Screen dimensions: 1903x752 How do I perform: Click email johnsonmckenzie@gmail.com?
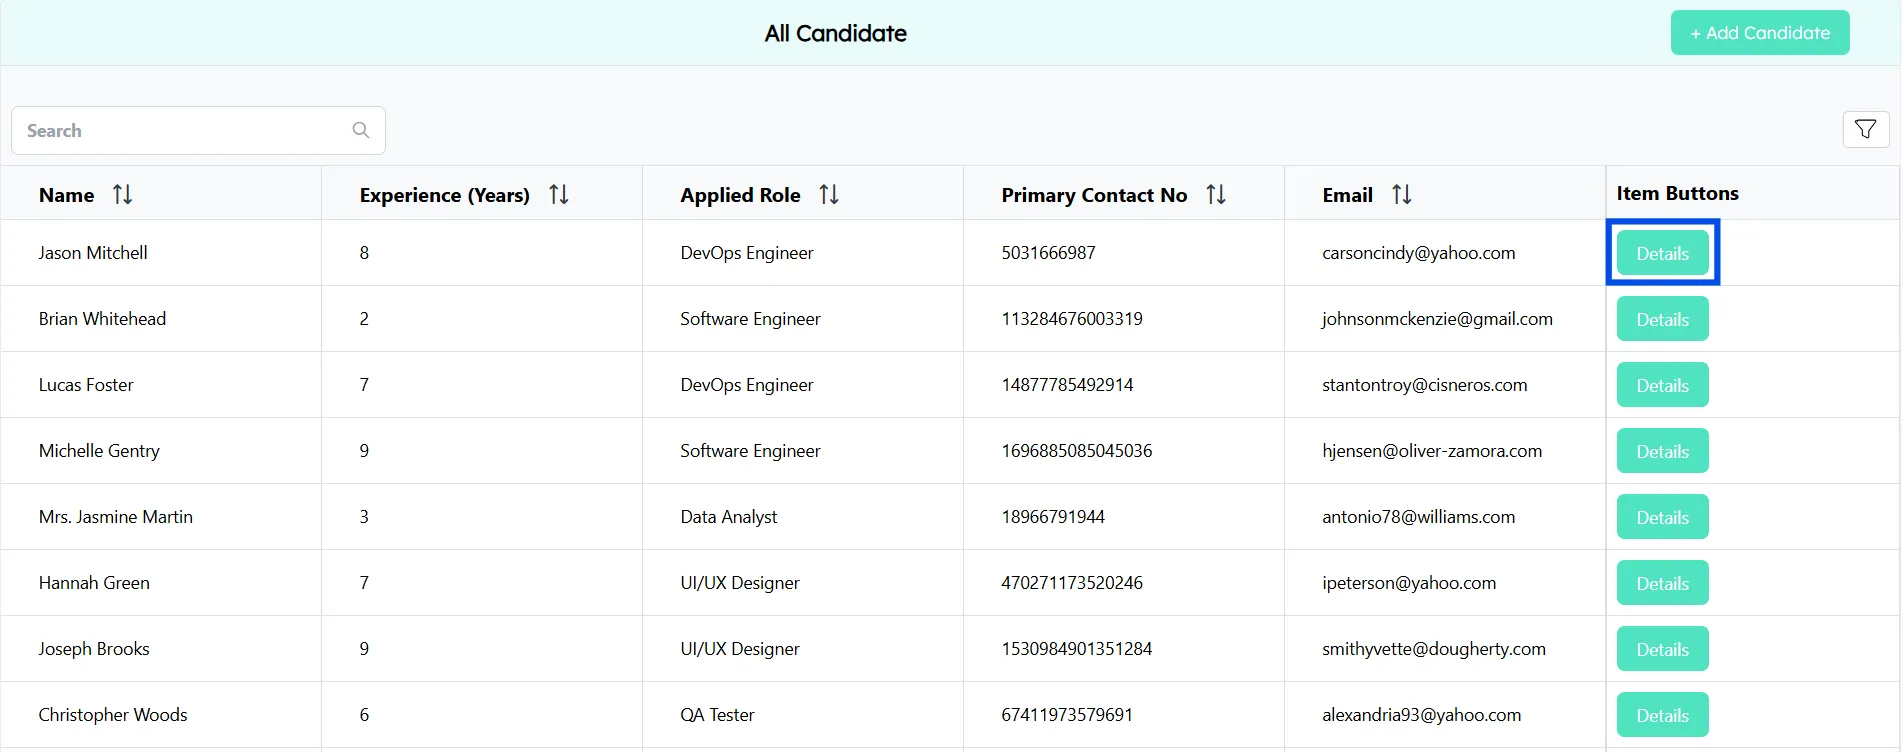tap(1437, 319)
